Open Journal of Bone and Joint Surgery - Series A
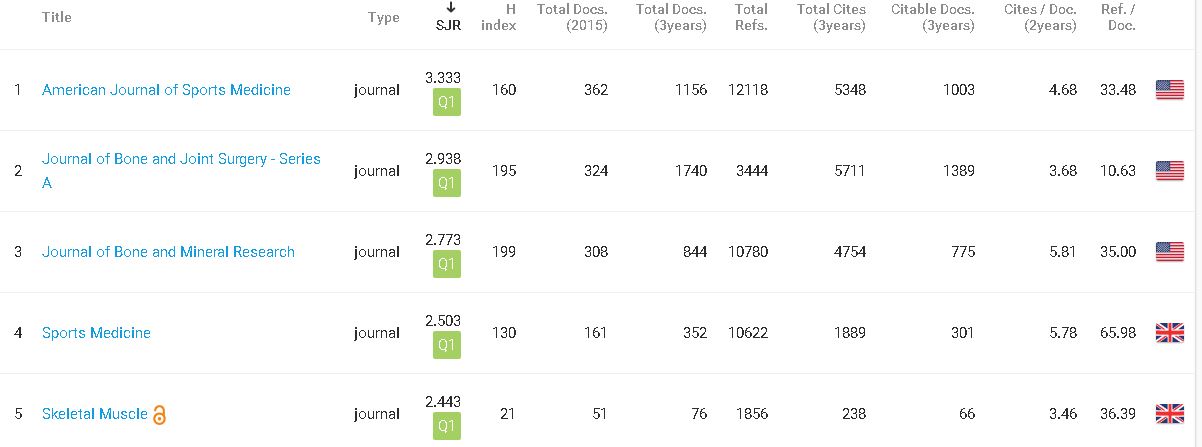This screenshot has height=447, width=1202. [181, 171]
